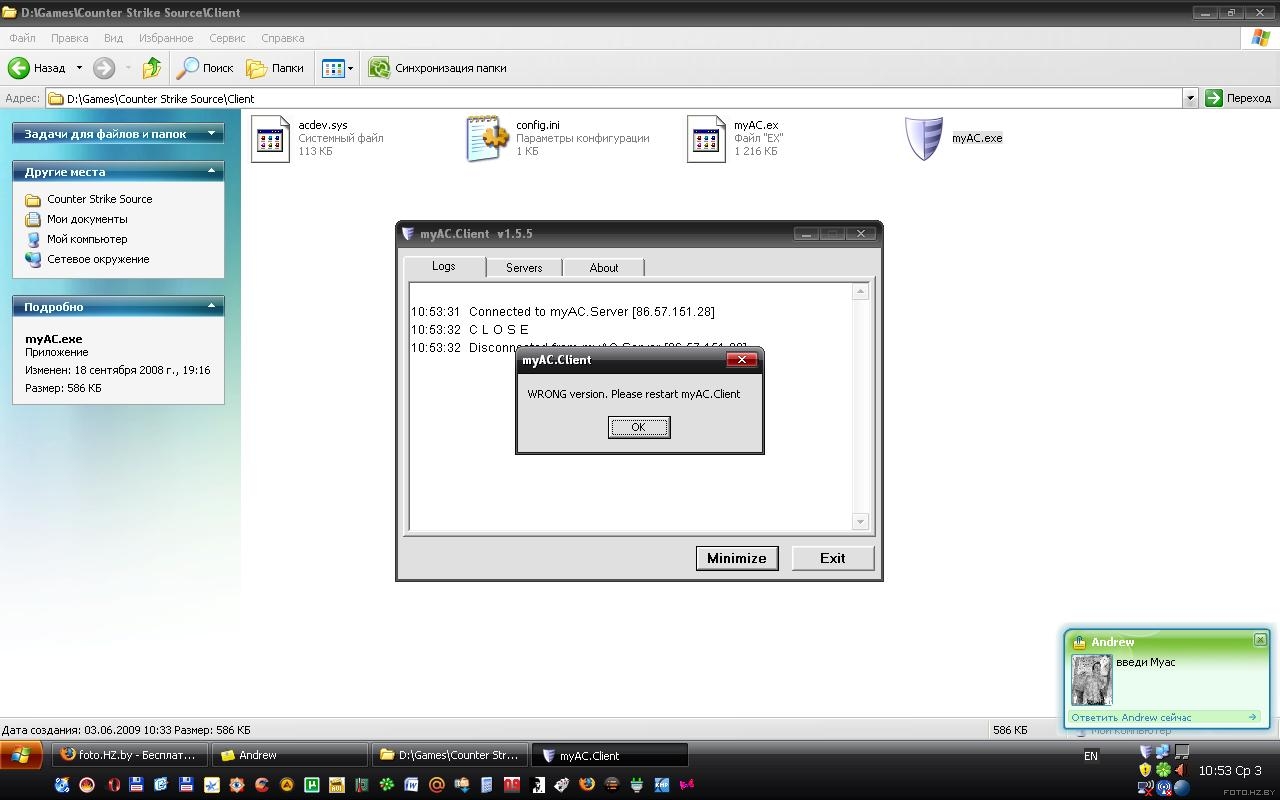The image size is (1280, 800).
Task: Click the ICQ flower icon in system tray
Action: coord(1164,770)
